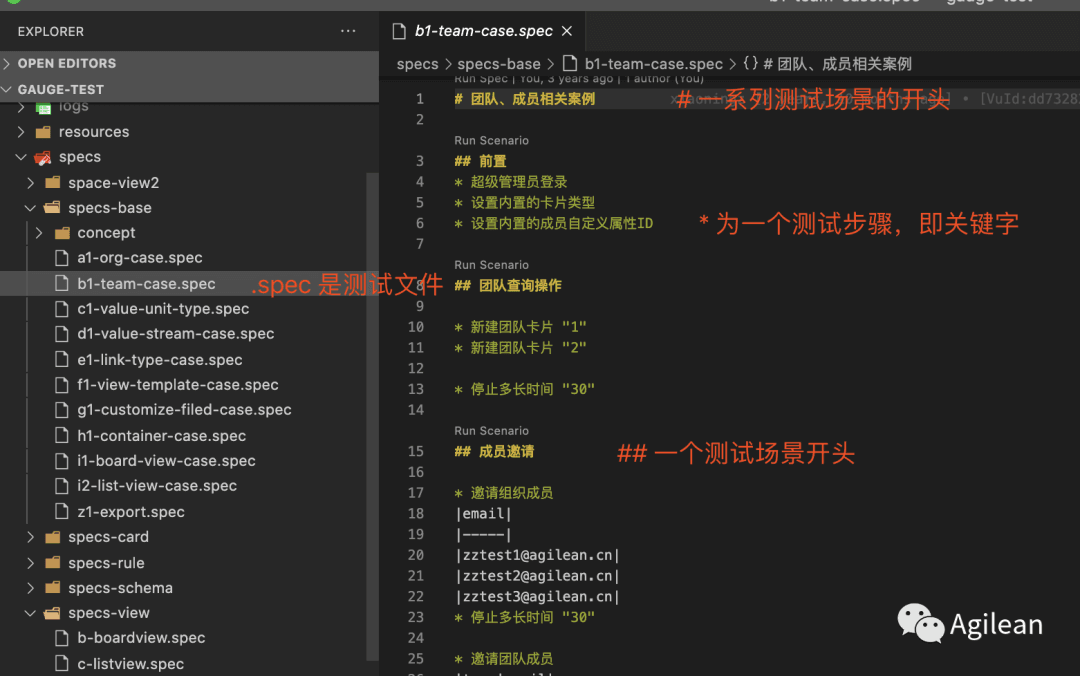Expand the specs-card folder chevron
This screenshot has height=676, width=1080.
click(x=30, y=537)
